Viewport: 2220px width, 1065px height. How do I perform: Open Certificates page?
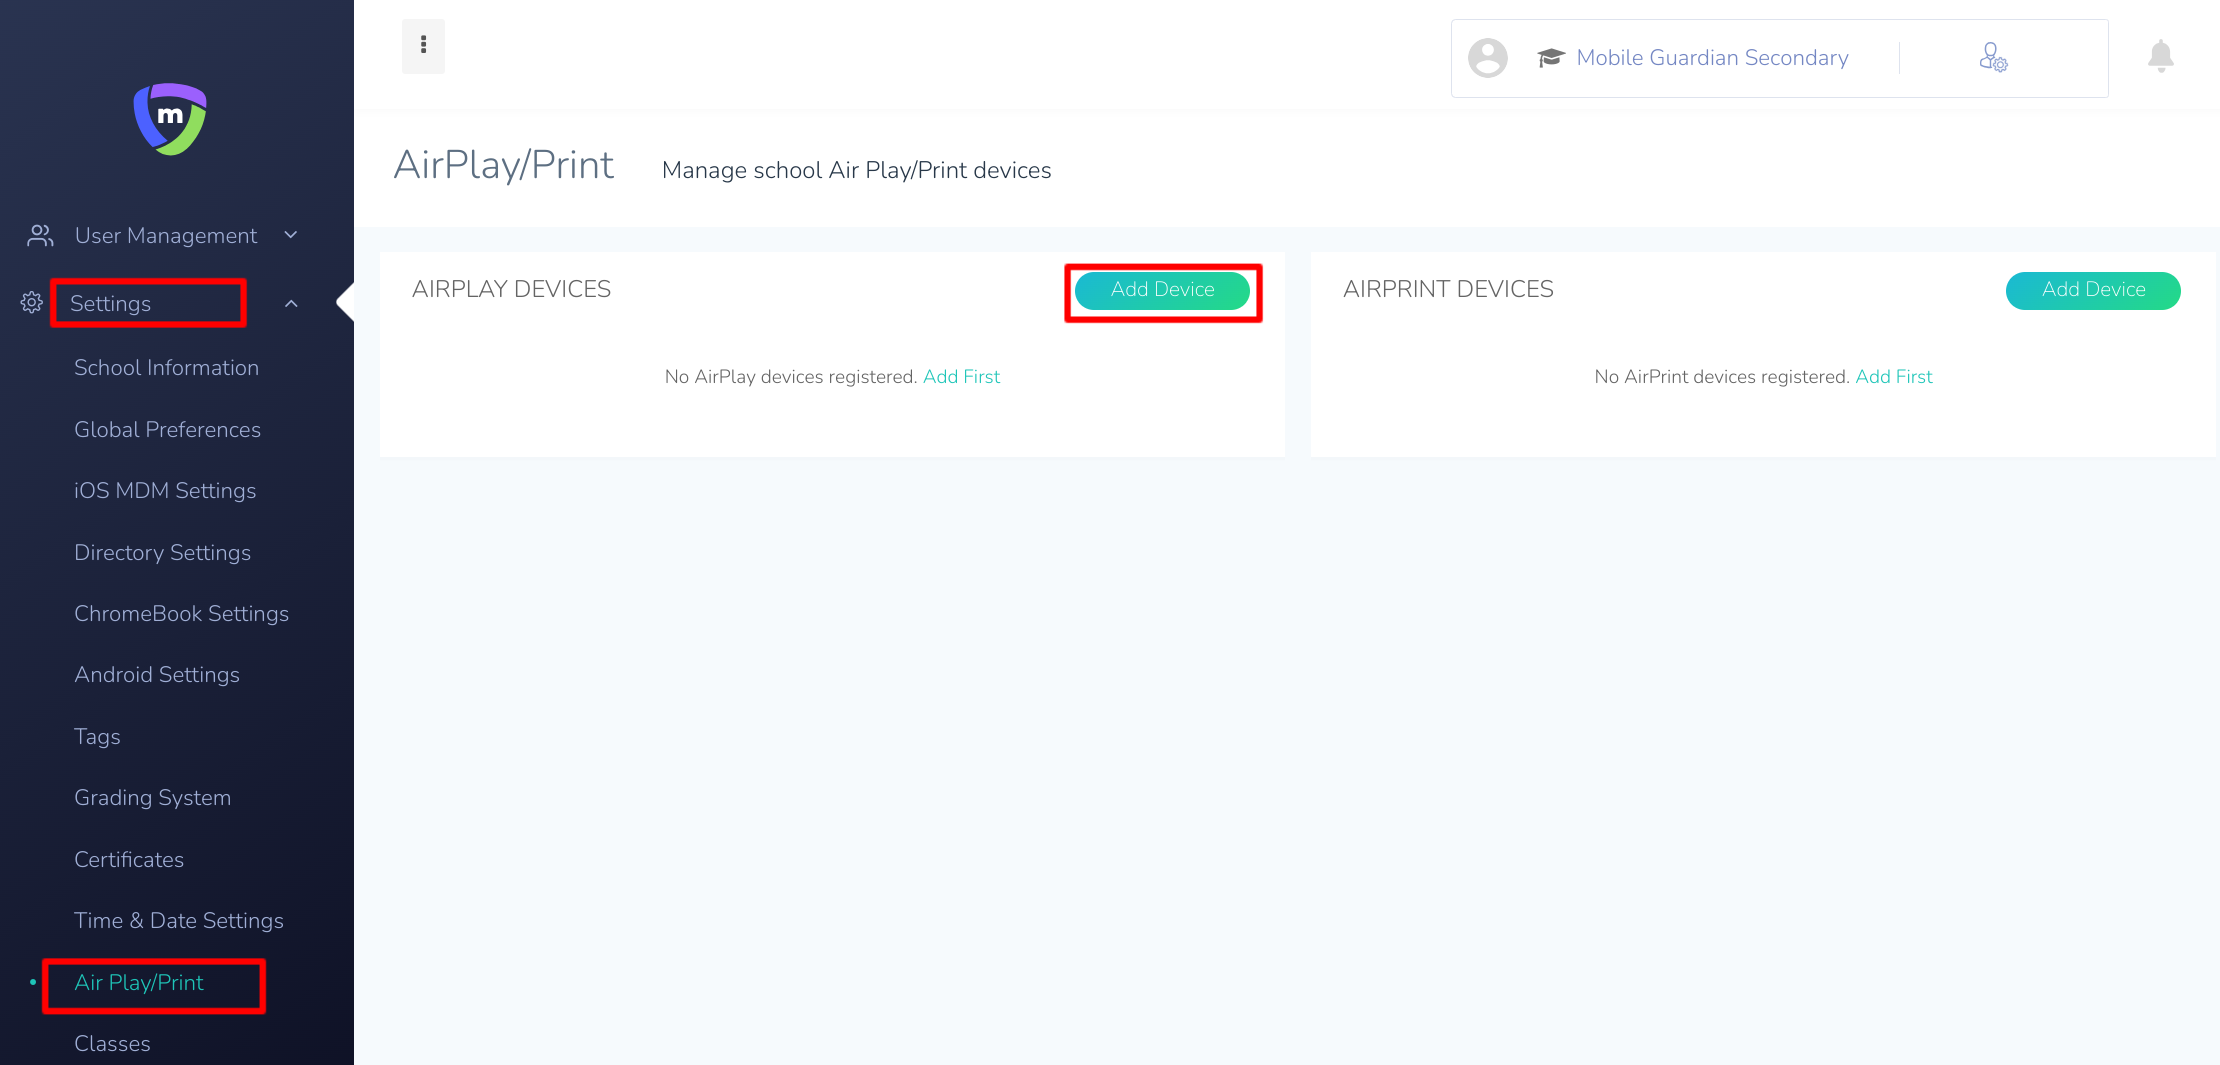click(x=129, y=859)
